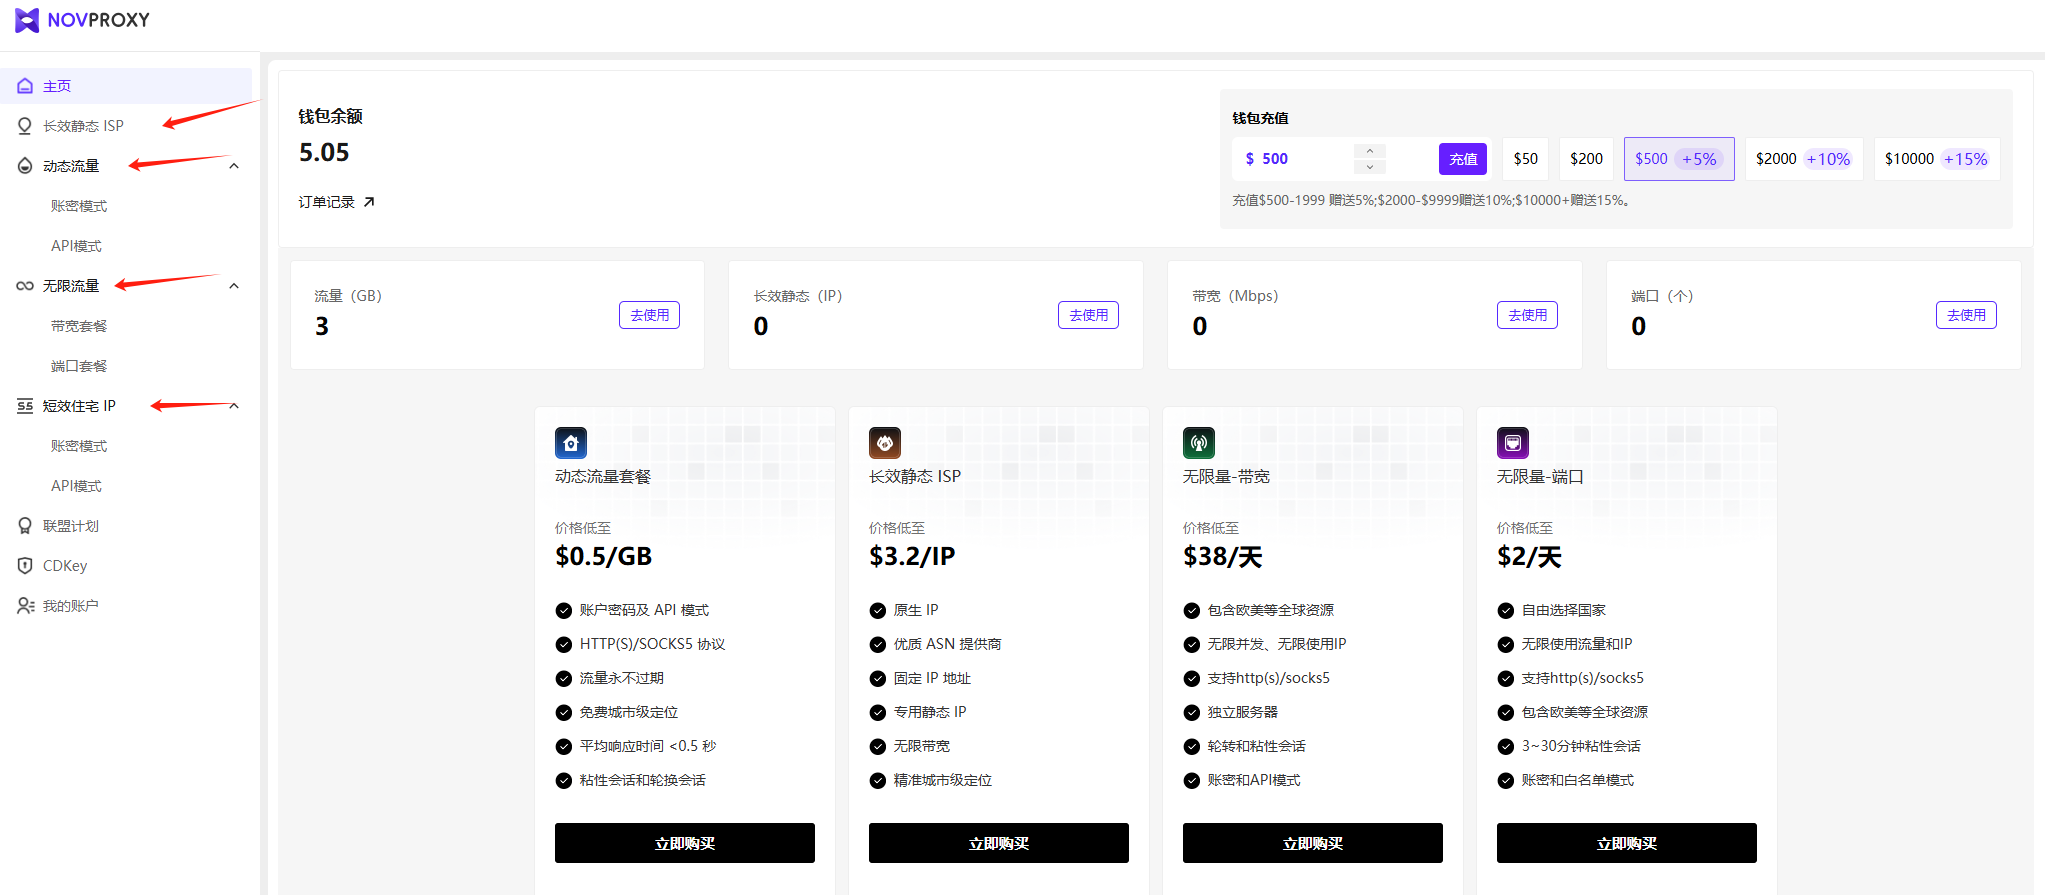
Task: Click 去使用 on 端口 (个) card
Action: click(1966, 315)
